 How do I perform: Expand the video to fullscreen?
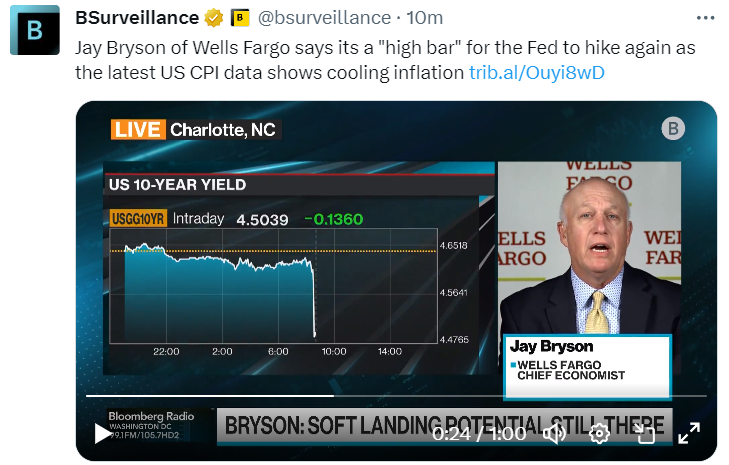click(689, 433)
